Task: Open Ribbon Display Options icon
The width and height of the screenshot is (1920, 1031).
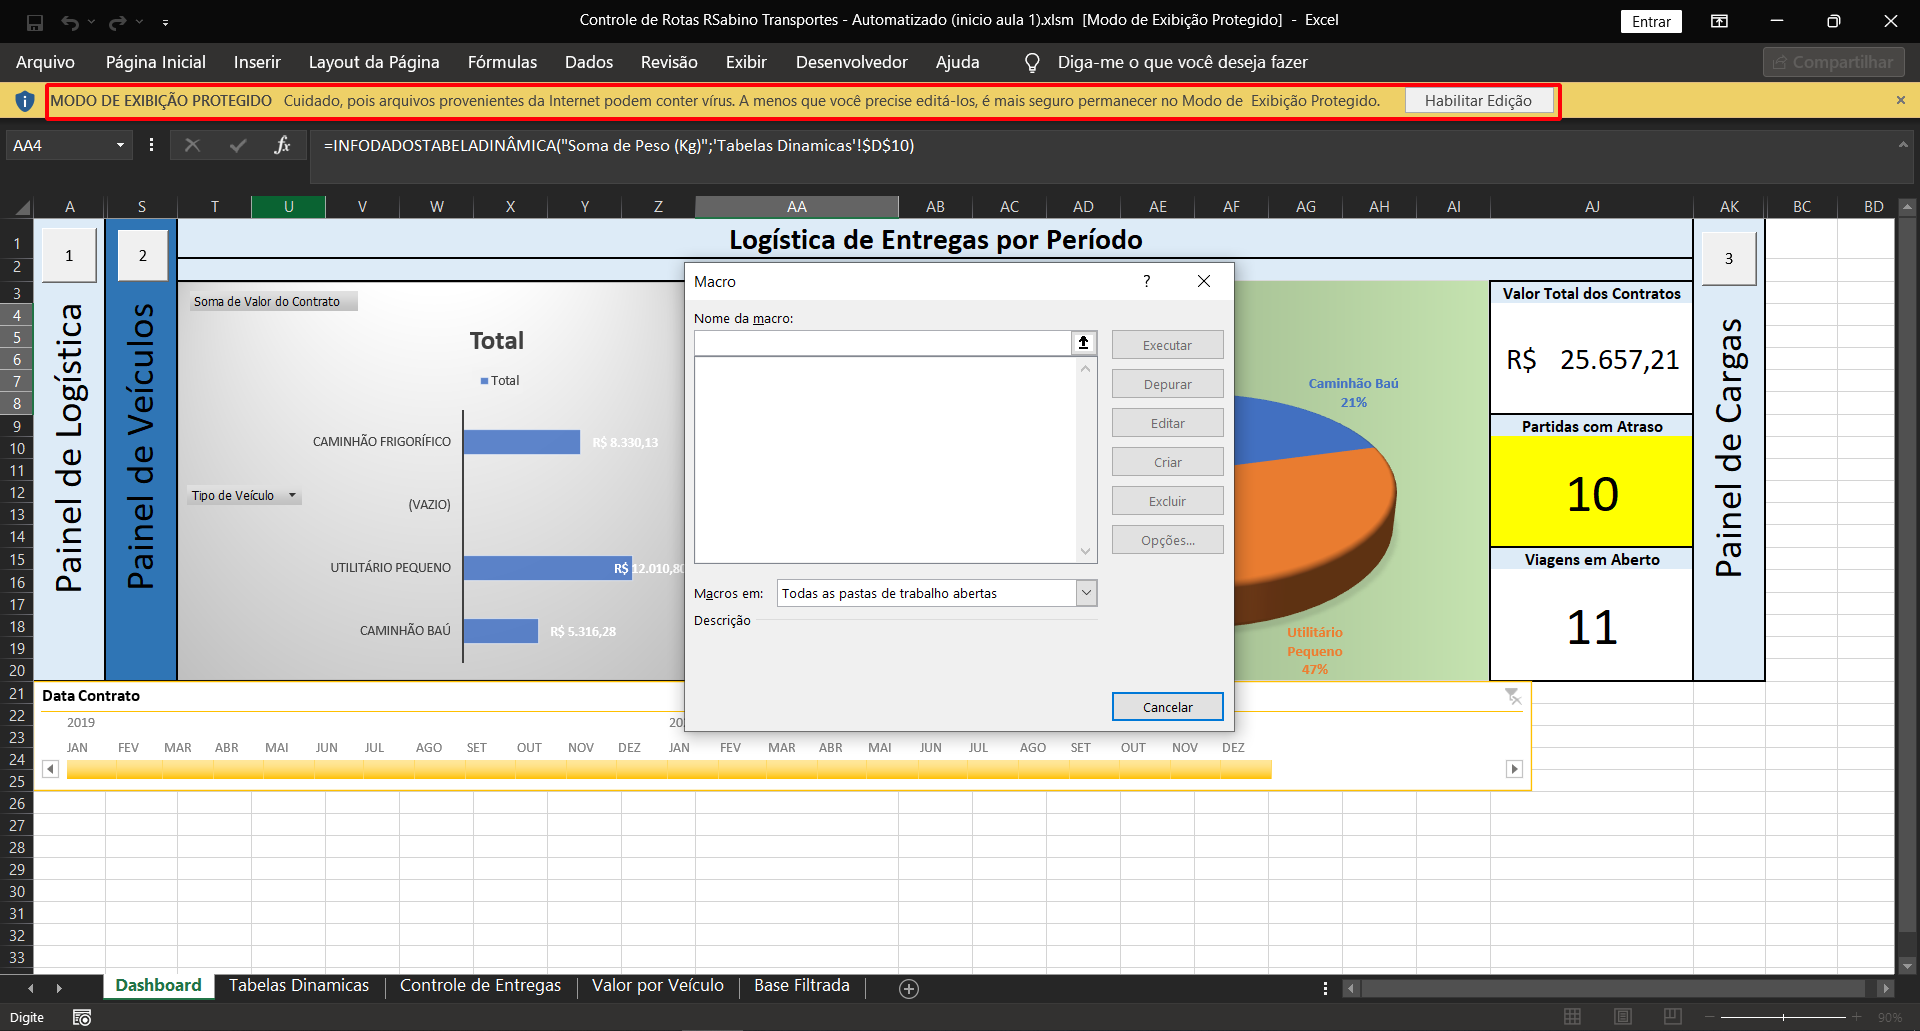Action: coord(1719,21)
